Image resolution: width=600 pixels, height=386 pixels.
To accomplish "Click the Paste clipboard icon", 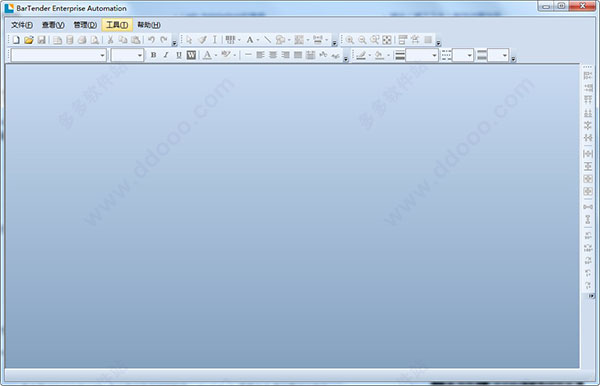I will point(135,40).
